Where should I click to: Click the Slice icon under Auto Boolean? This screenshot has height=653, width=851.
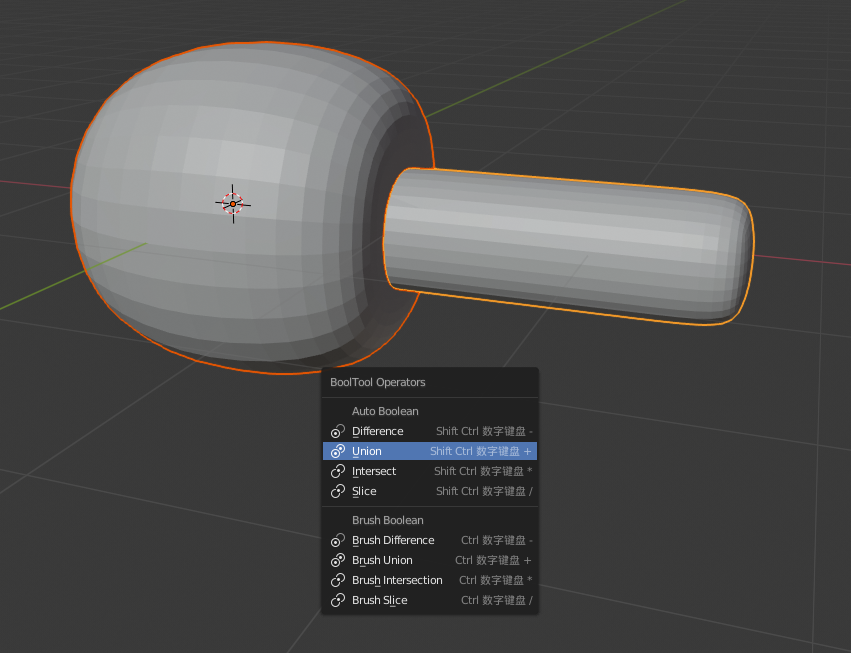coord(338,491)
